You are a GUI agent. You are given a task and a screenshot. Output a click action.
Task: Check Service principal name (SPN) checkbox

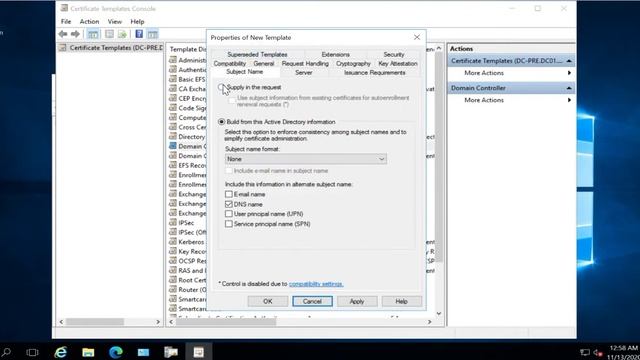[229, 224]
